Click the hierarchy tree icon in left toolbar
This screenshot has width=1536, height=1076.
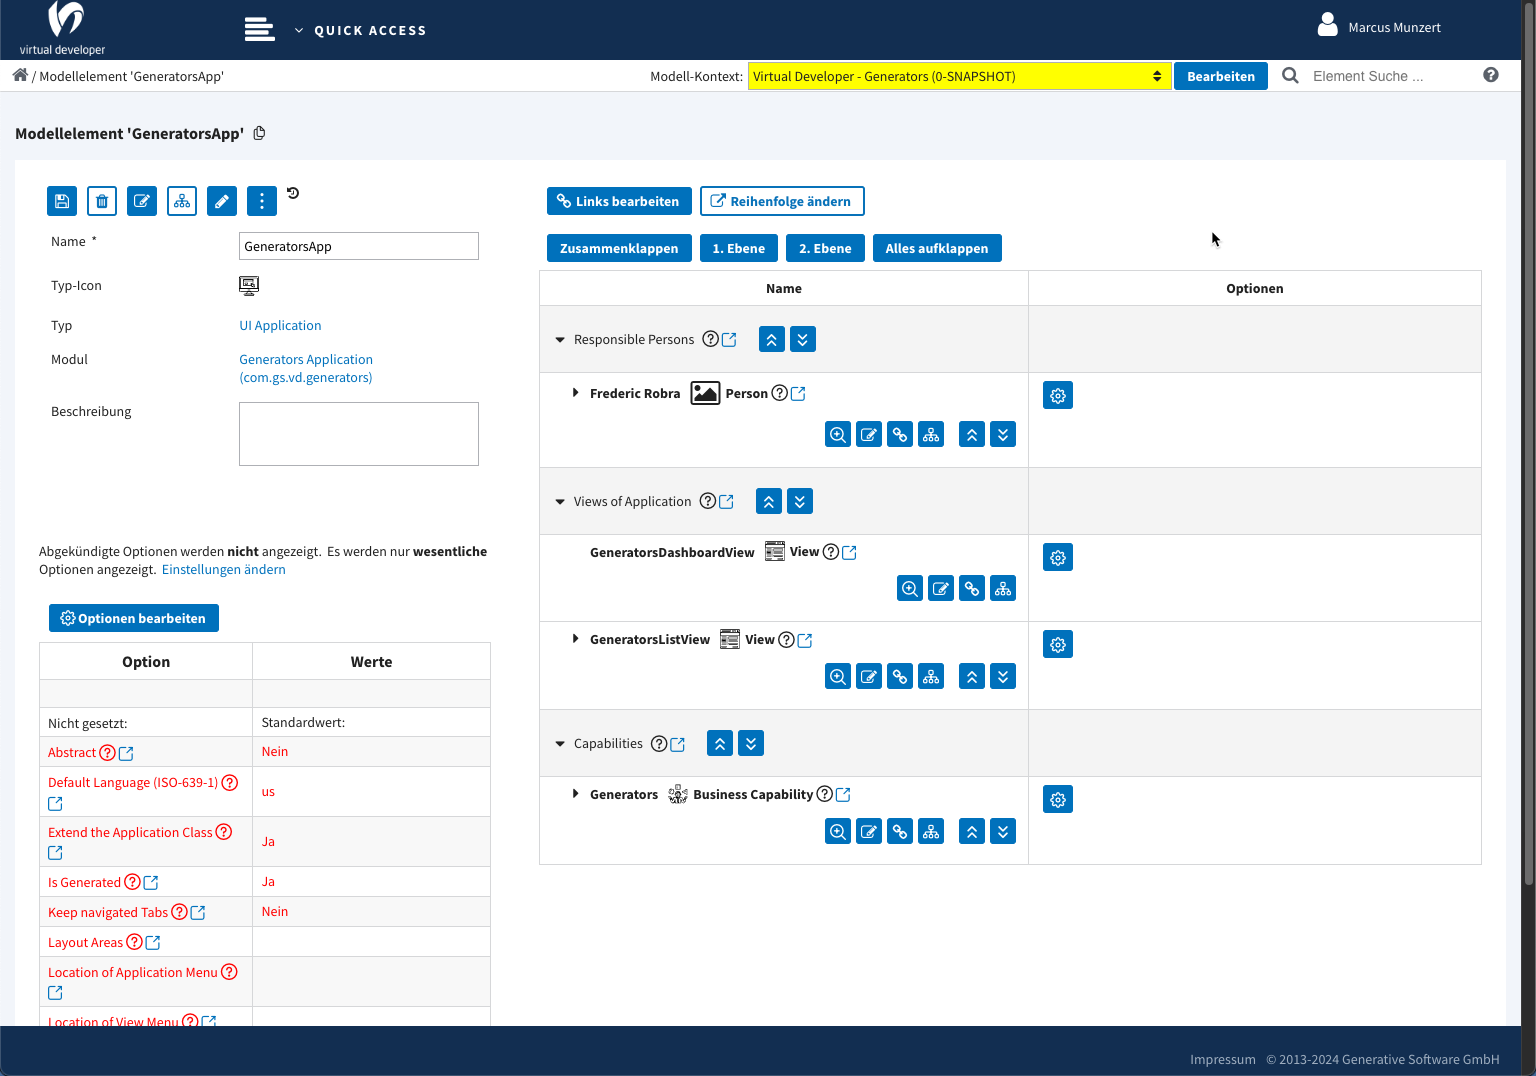coord(182,201)
